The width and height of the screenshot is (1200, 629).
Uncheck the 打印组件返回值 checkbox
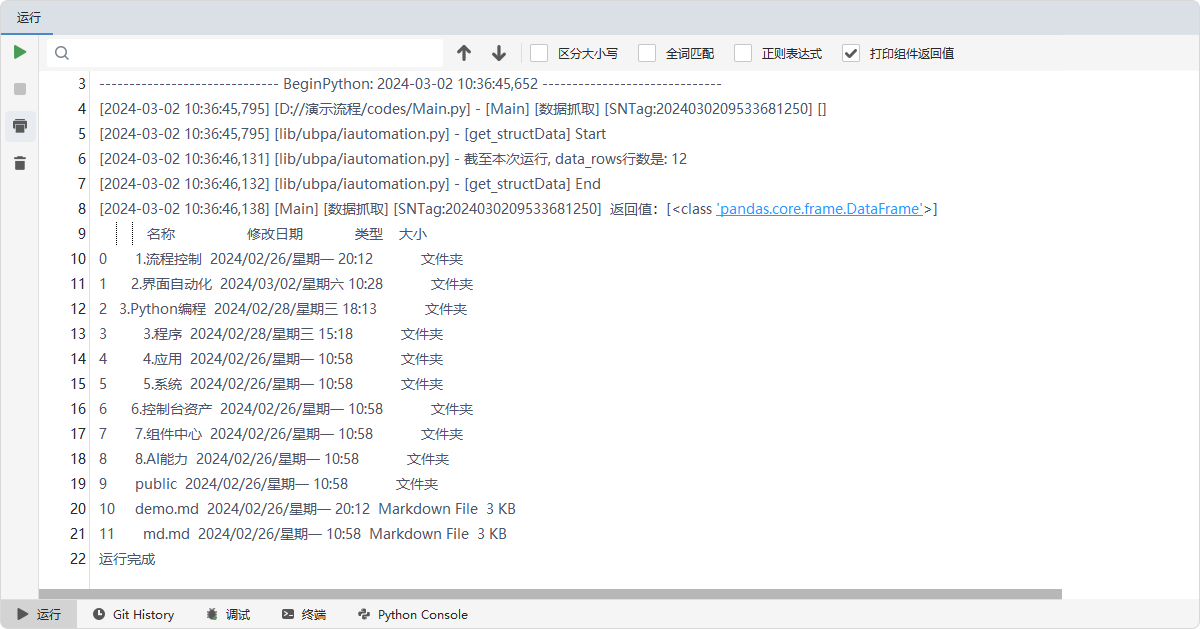click(x=851, y=53)
